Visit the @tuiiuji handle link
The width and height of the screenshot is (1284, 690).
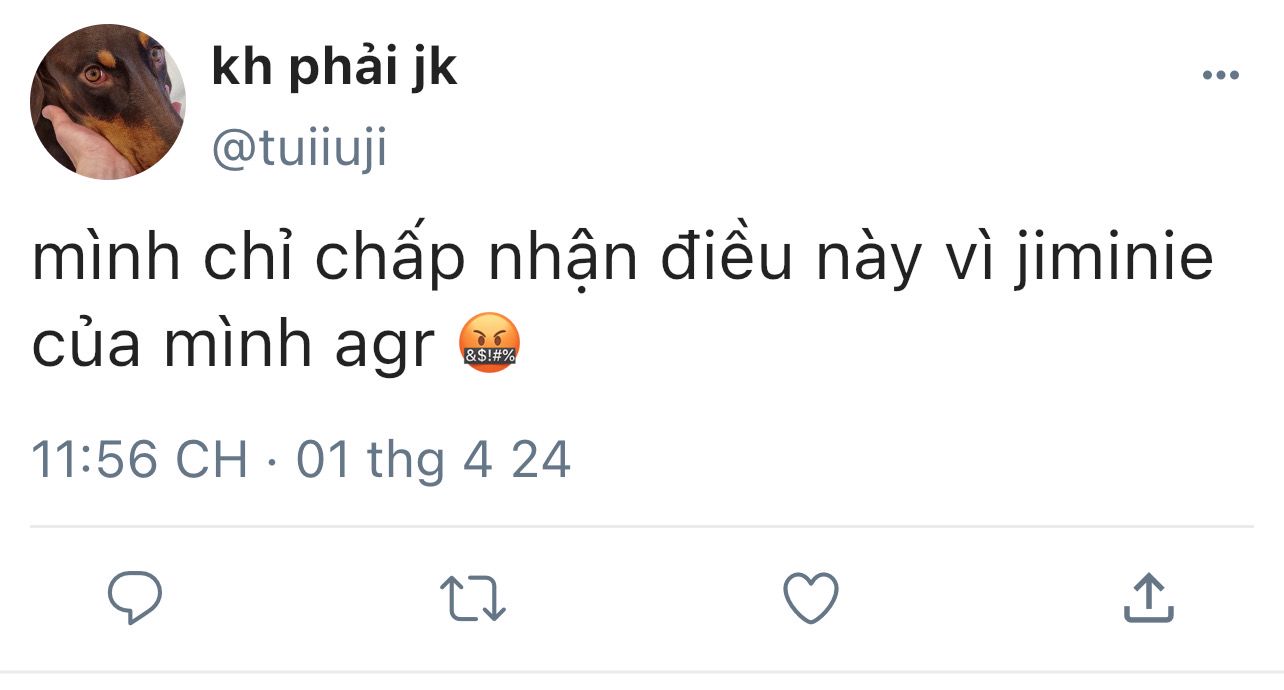point(298,151)
